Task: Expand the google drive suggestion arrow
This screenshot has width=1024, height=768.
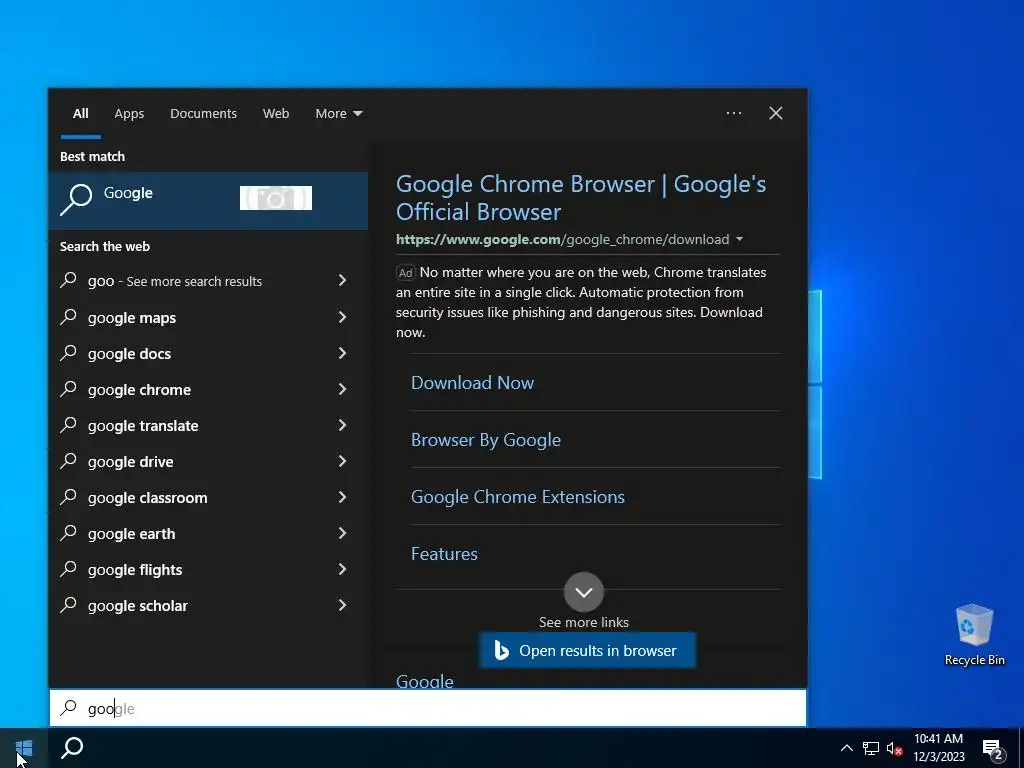Action: coord(342,461)
